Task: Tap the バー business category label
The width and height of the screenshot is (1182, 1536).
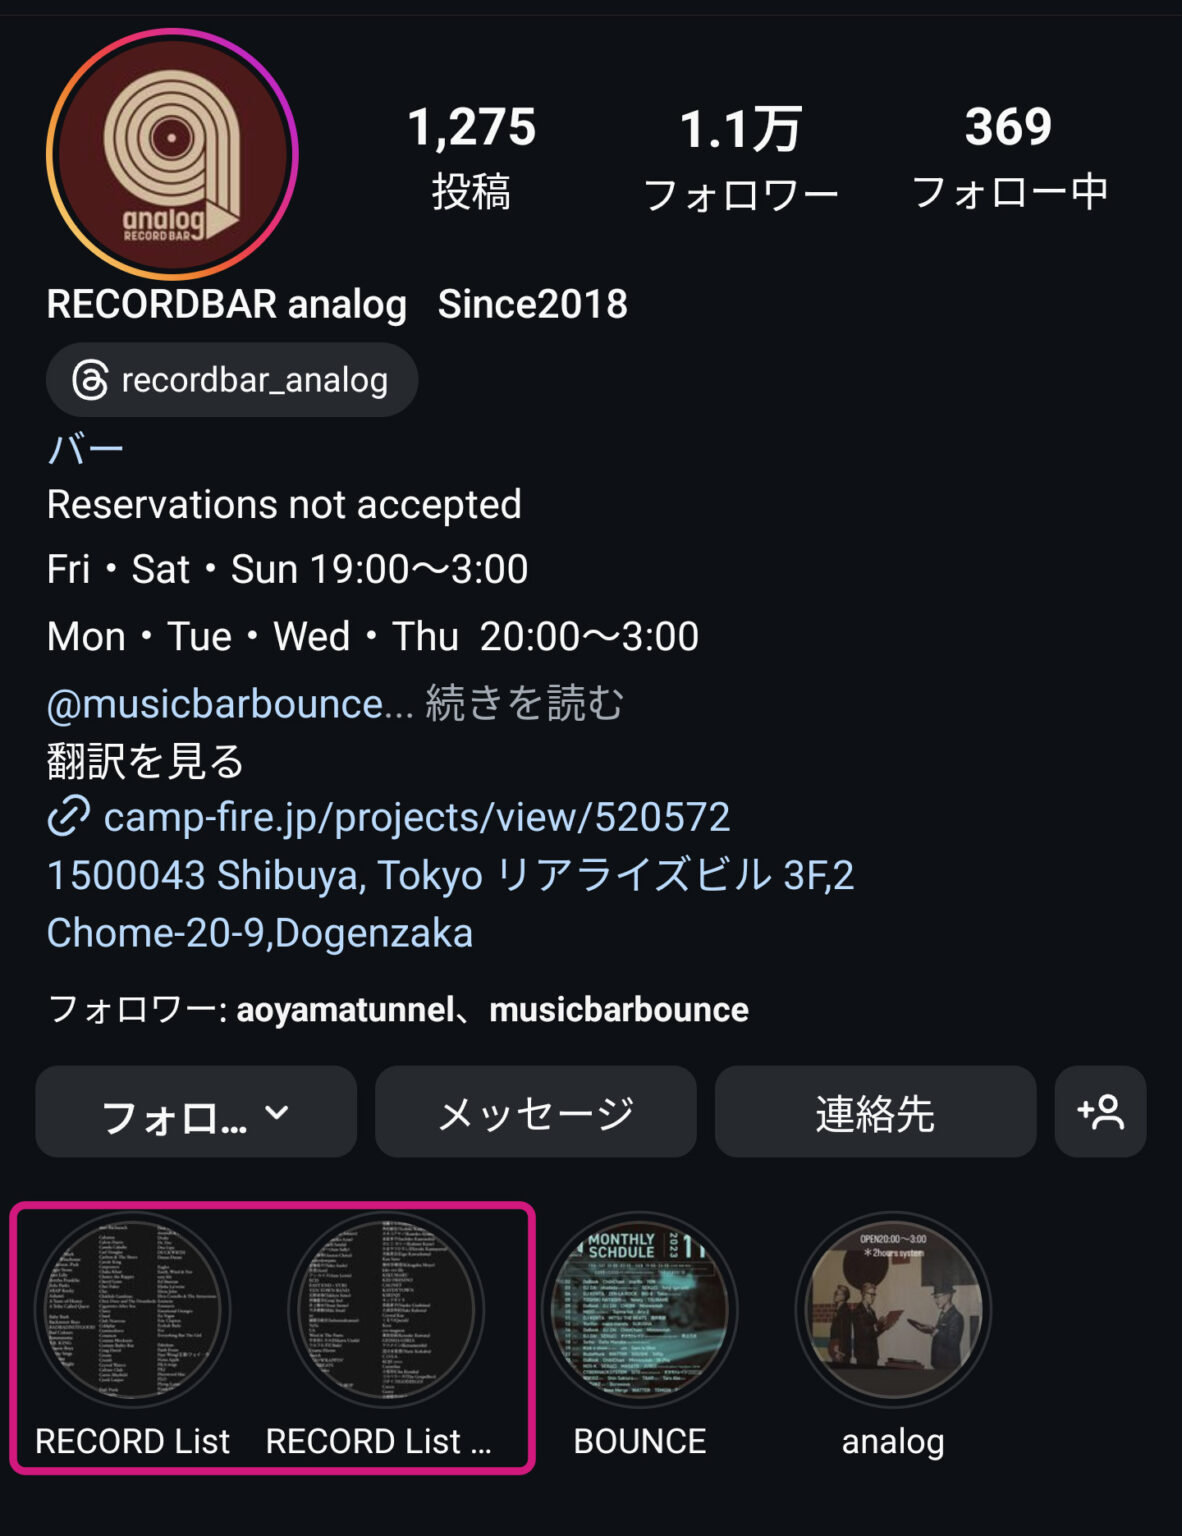Action: pos(86,448)
